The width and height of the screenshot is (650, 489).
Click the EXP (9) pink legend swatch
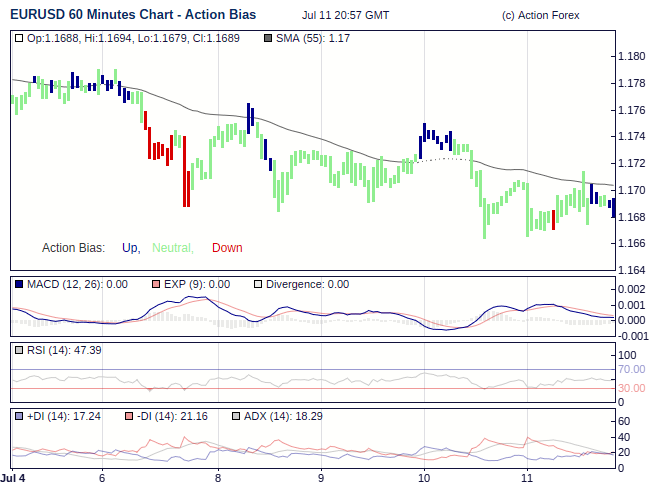coord(155,284)
